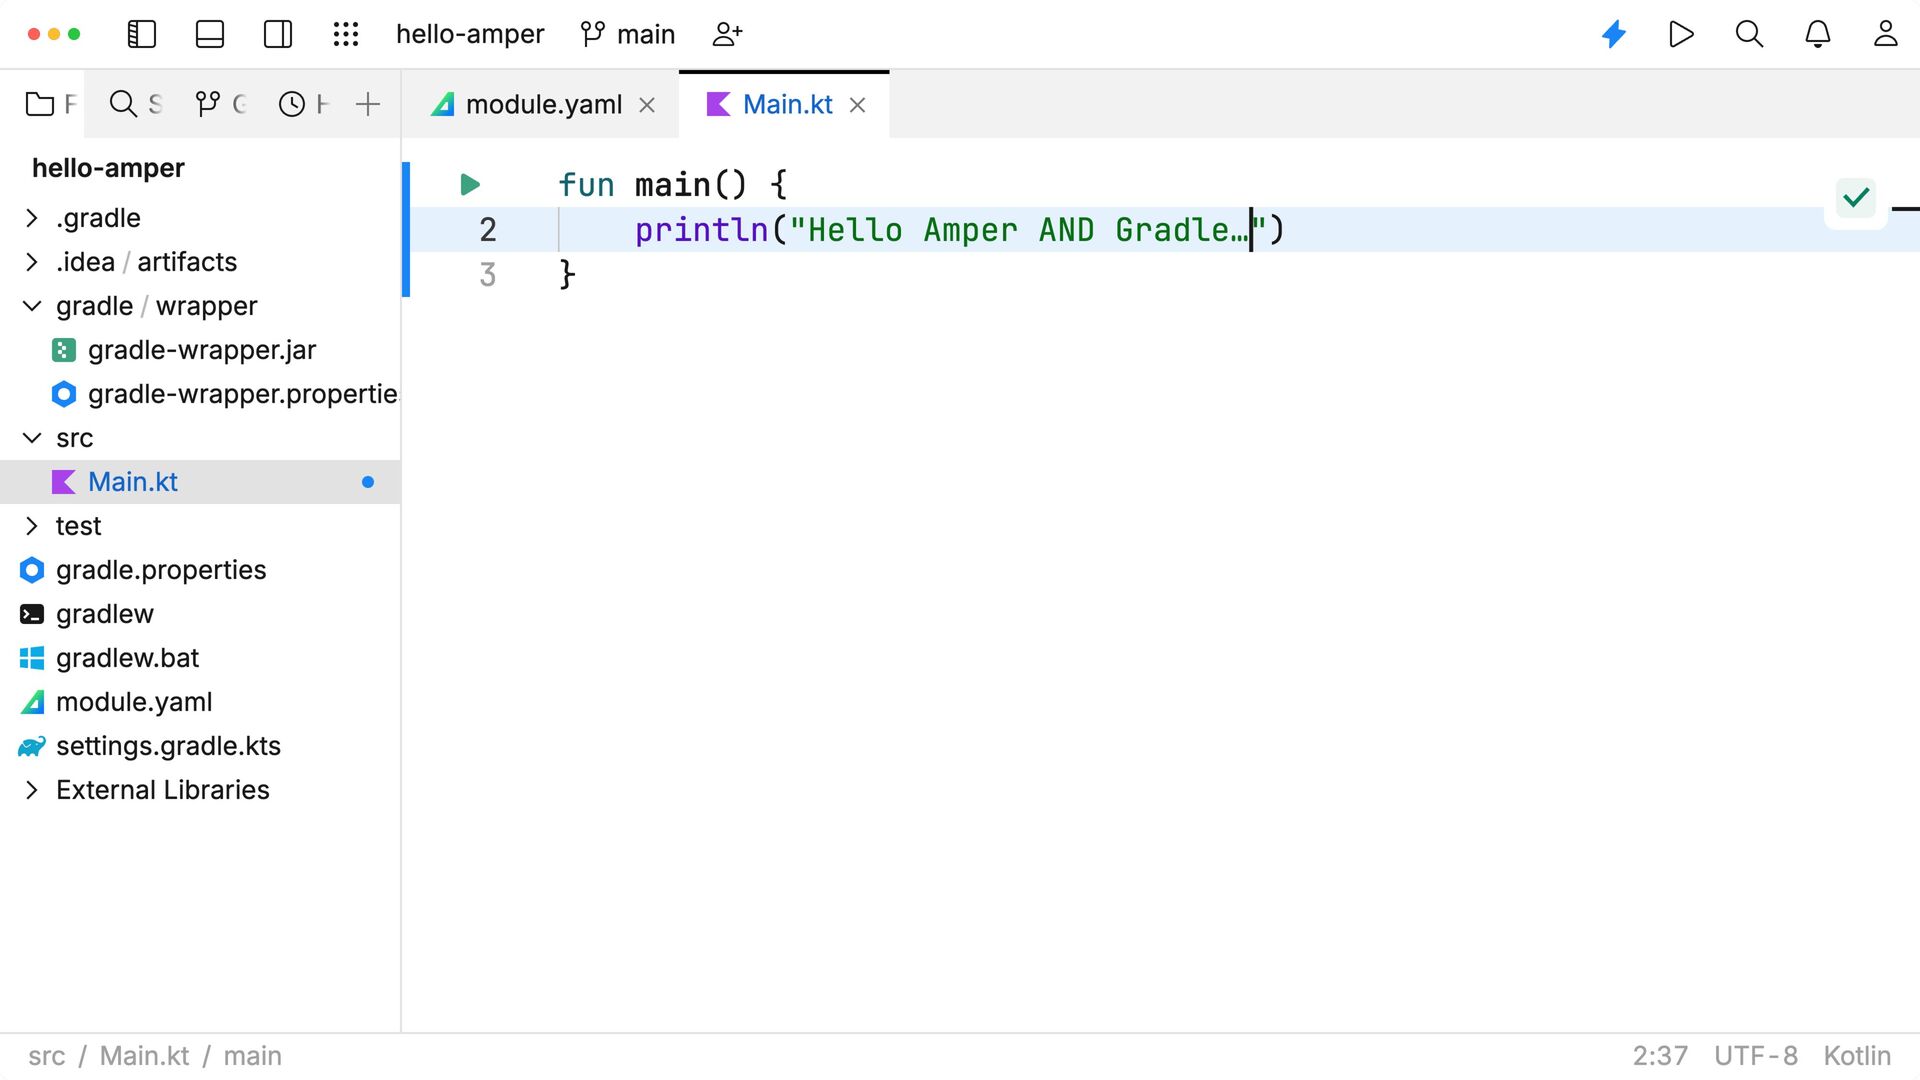Select Main.kt in file tree
Image resolution: width=1920 pixels, height=1080 pixels.
[200, 482]
